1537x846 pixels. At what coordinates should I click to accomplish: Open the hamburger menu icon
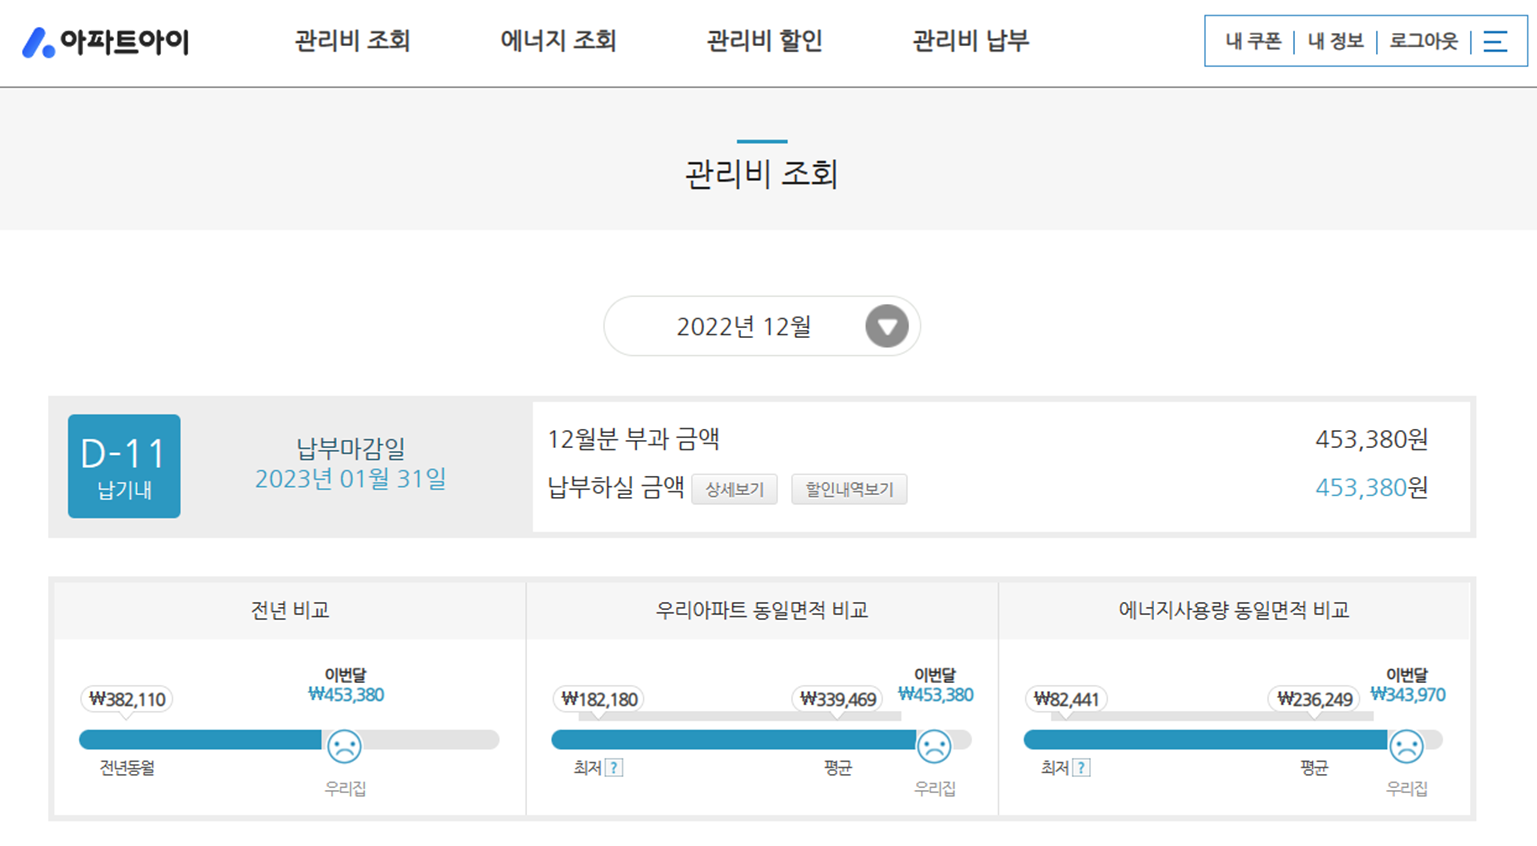(1496, 41)
